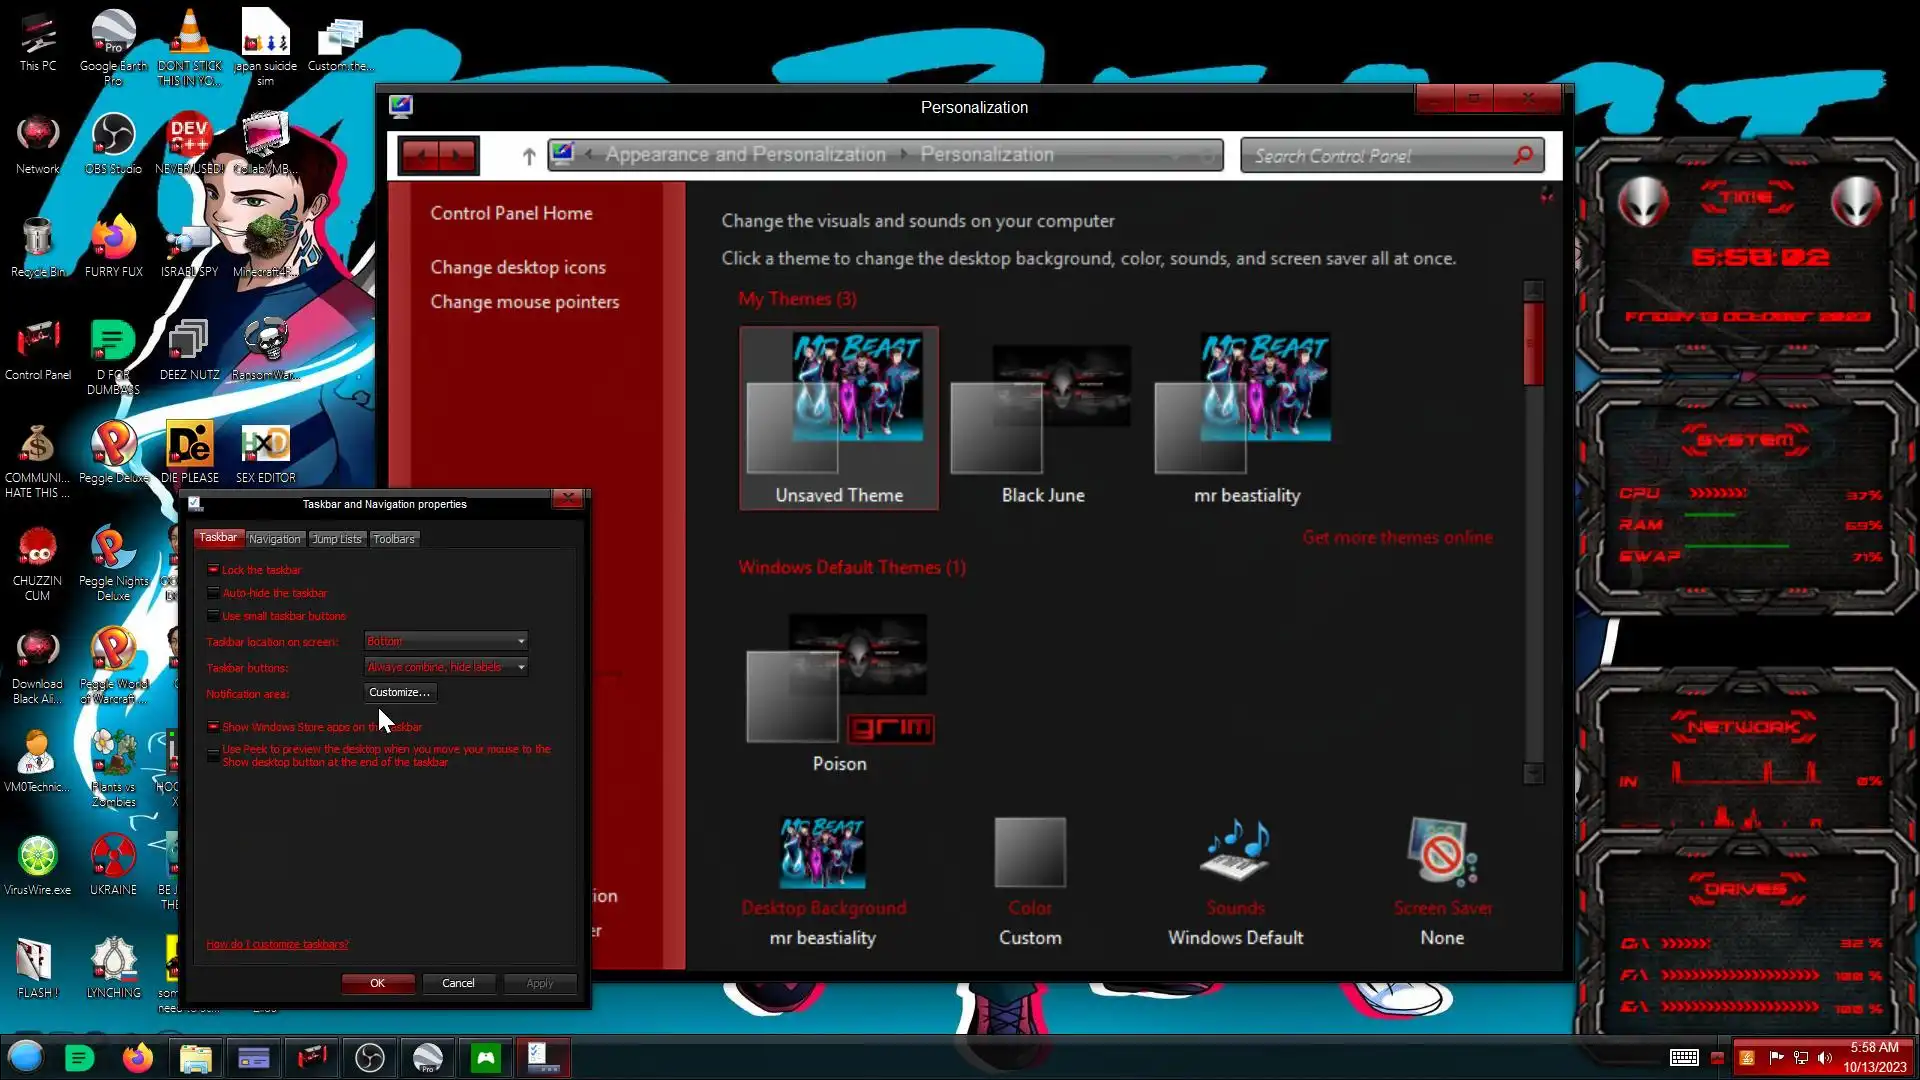Viewport: 1920px width, 1080px height.
Task: Expand the address bar history dropdown
Action: pyautogui.click(x=1174, y=156)
